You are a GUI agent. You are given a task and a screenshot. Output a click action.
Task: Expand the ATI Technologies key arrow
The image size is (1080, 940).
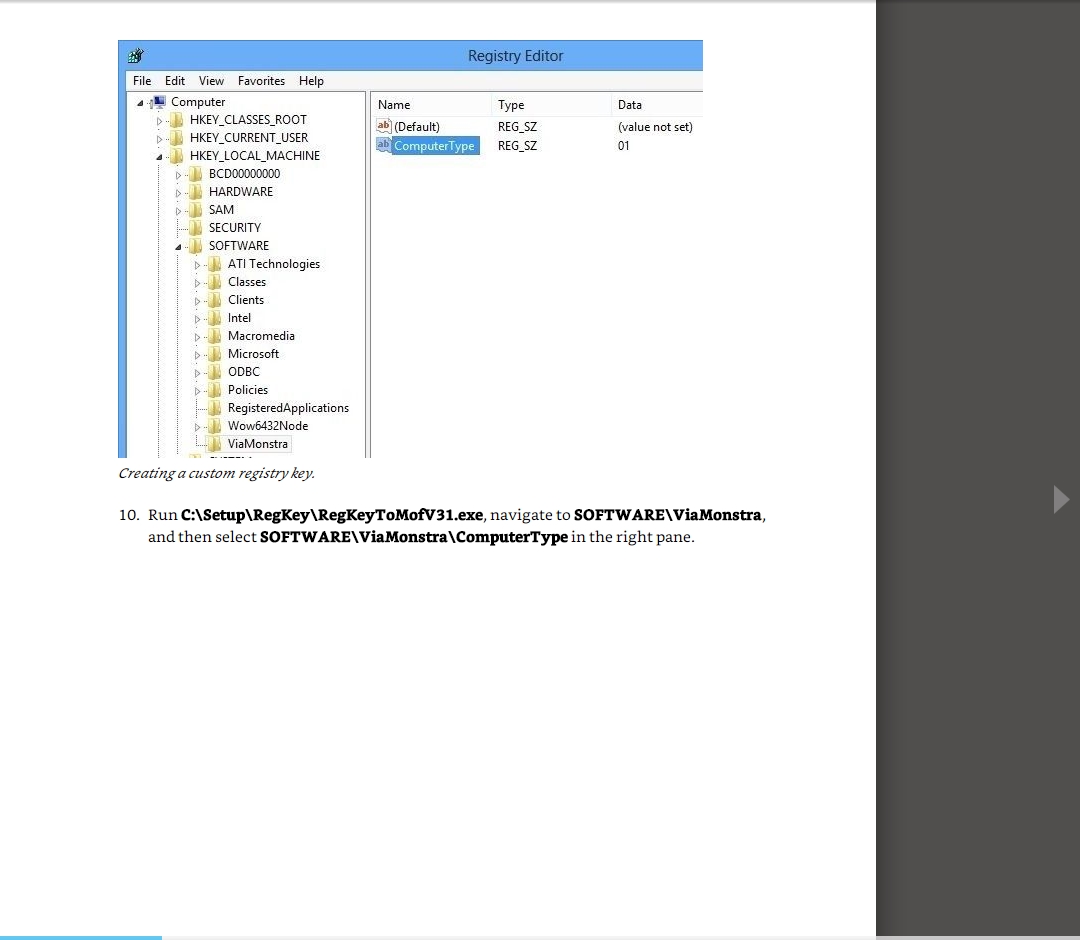(x=198, y=265)
